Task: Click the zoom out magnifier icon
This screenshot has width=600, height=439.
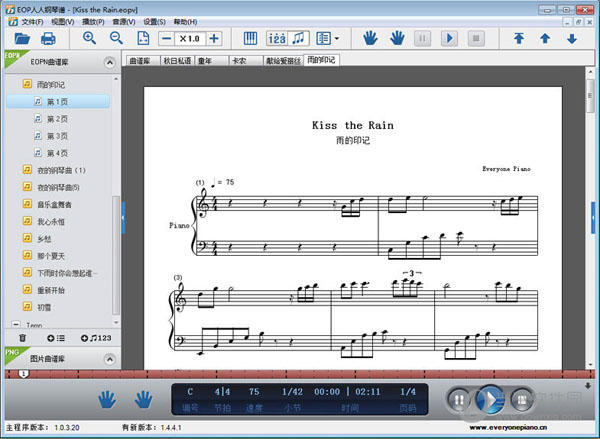Action: tap(116, 38)
